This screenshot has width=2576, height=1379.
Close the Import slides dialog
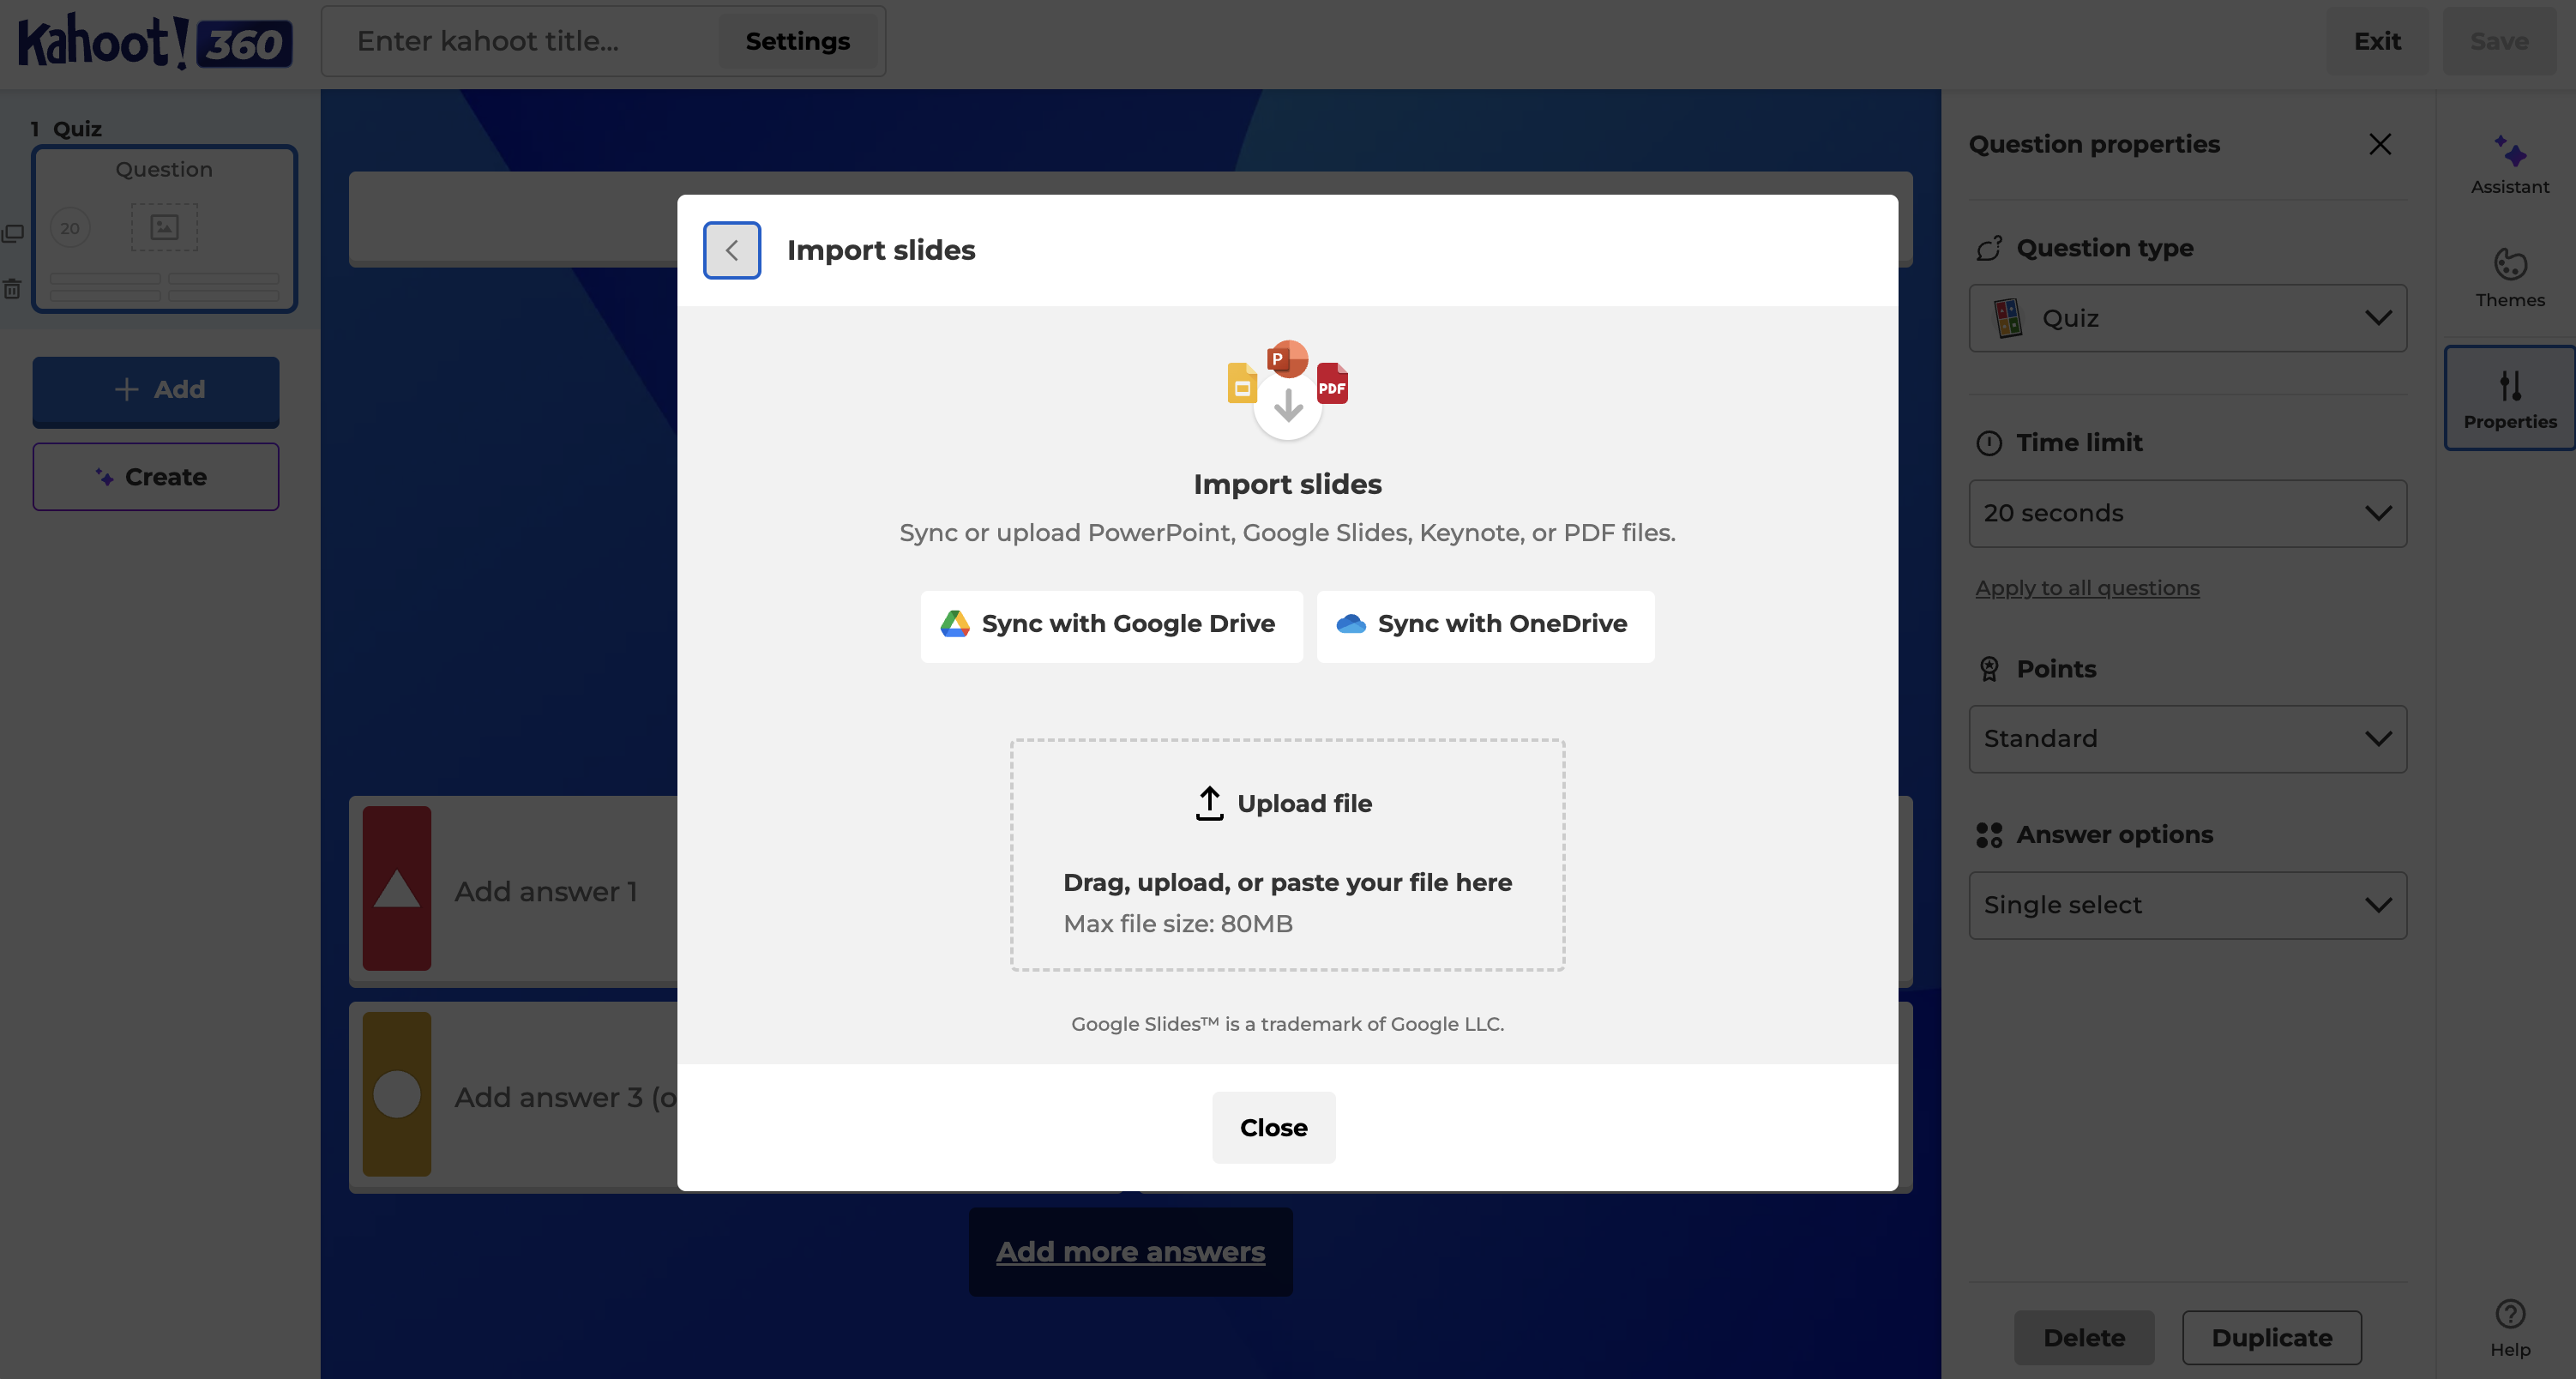[x=1273, y=1127]
